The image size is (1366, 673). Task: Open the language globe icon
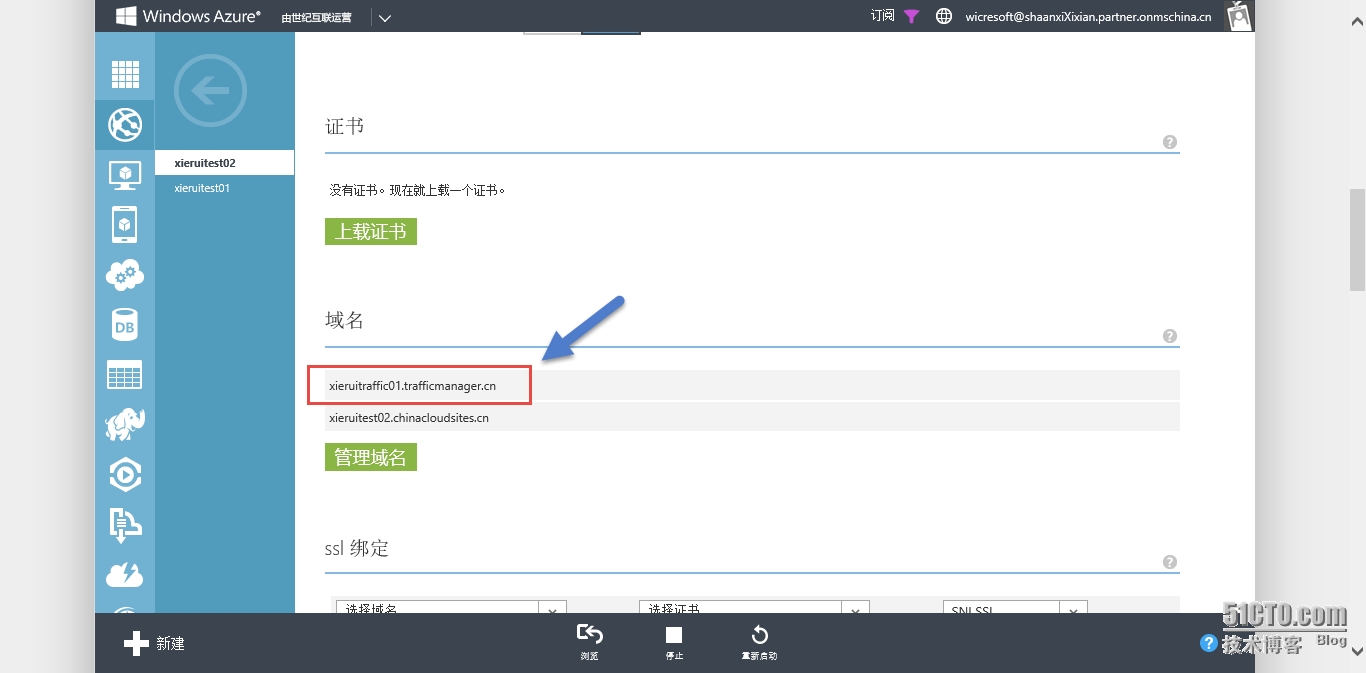tap(943, 16)
